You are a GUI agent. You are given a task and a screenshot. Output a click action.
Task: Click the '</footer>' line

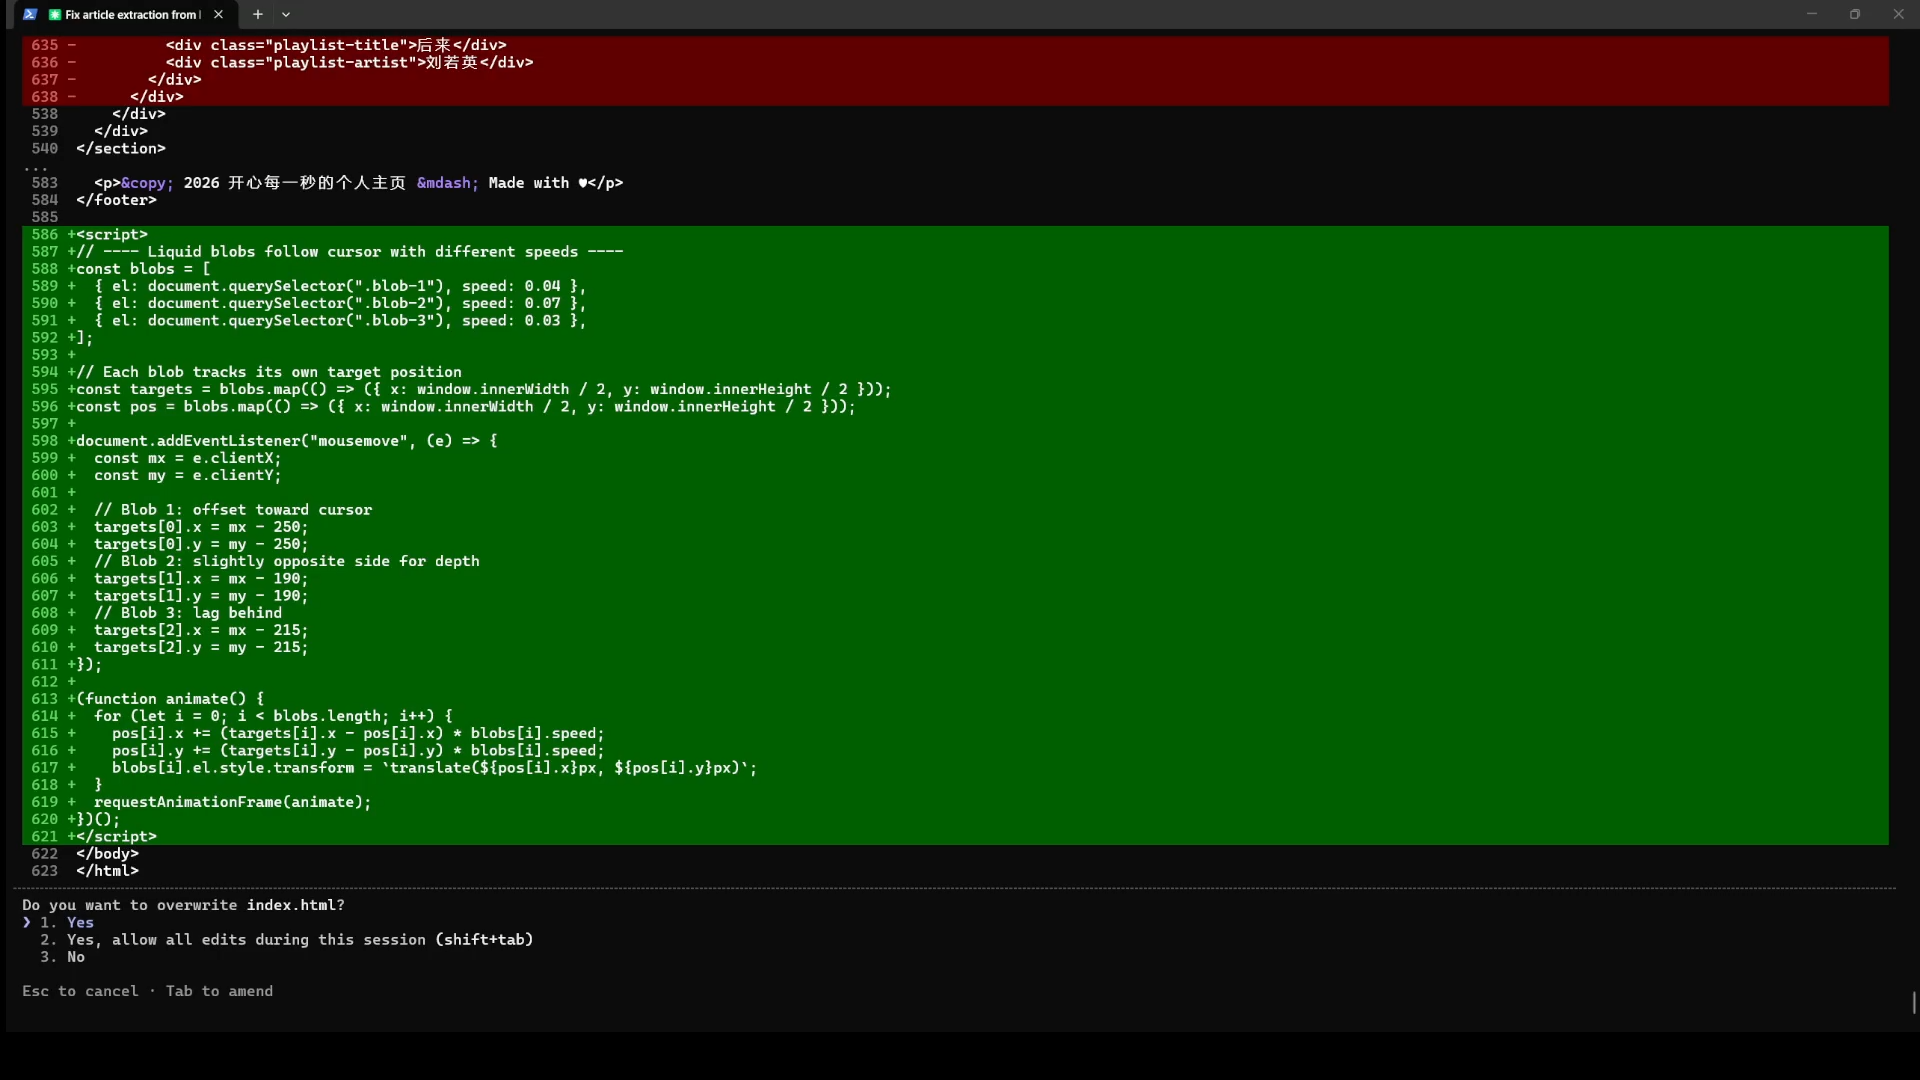[x=116, y=200]
